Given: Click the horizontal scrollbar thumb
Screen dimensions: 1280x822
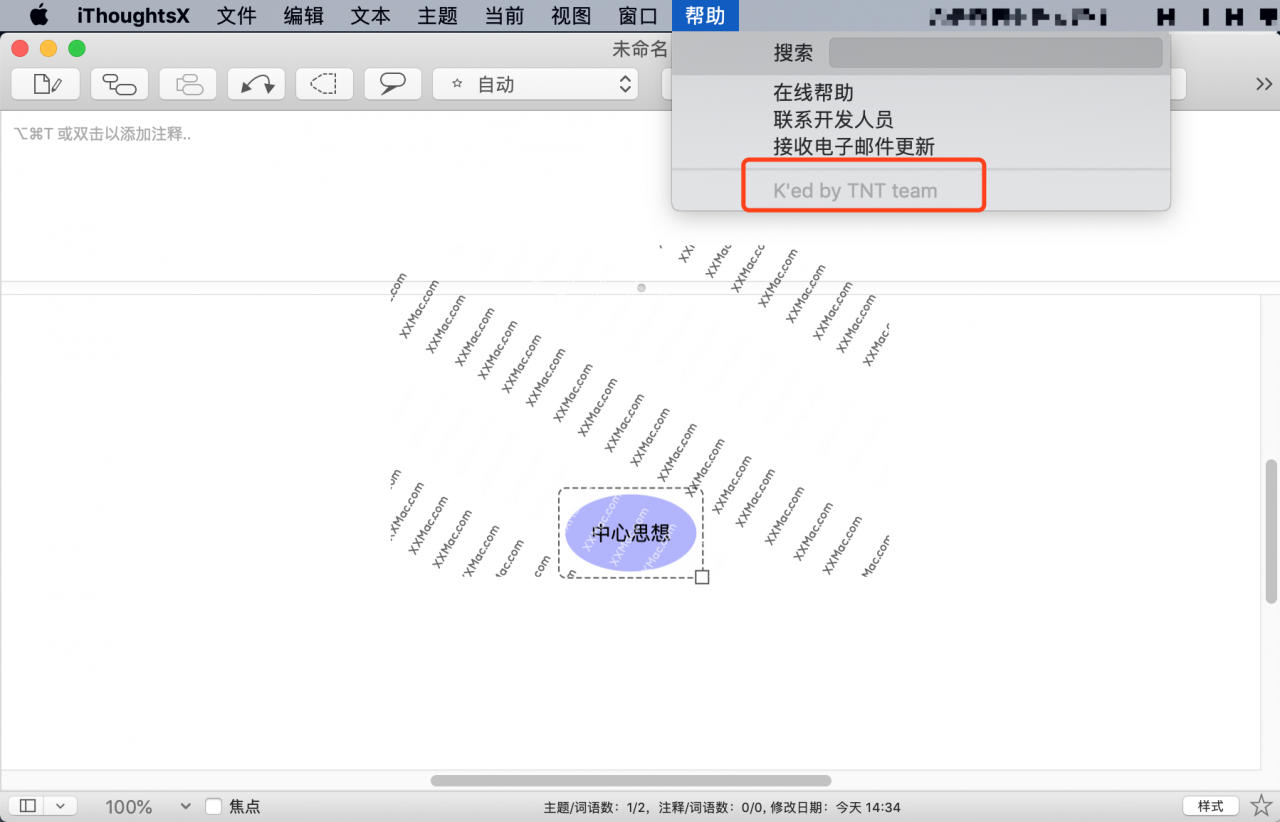Looking at the screenshot, I should 631,780.
